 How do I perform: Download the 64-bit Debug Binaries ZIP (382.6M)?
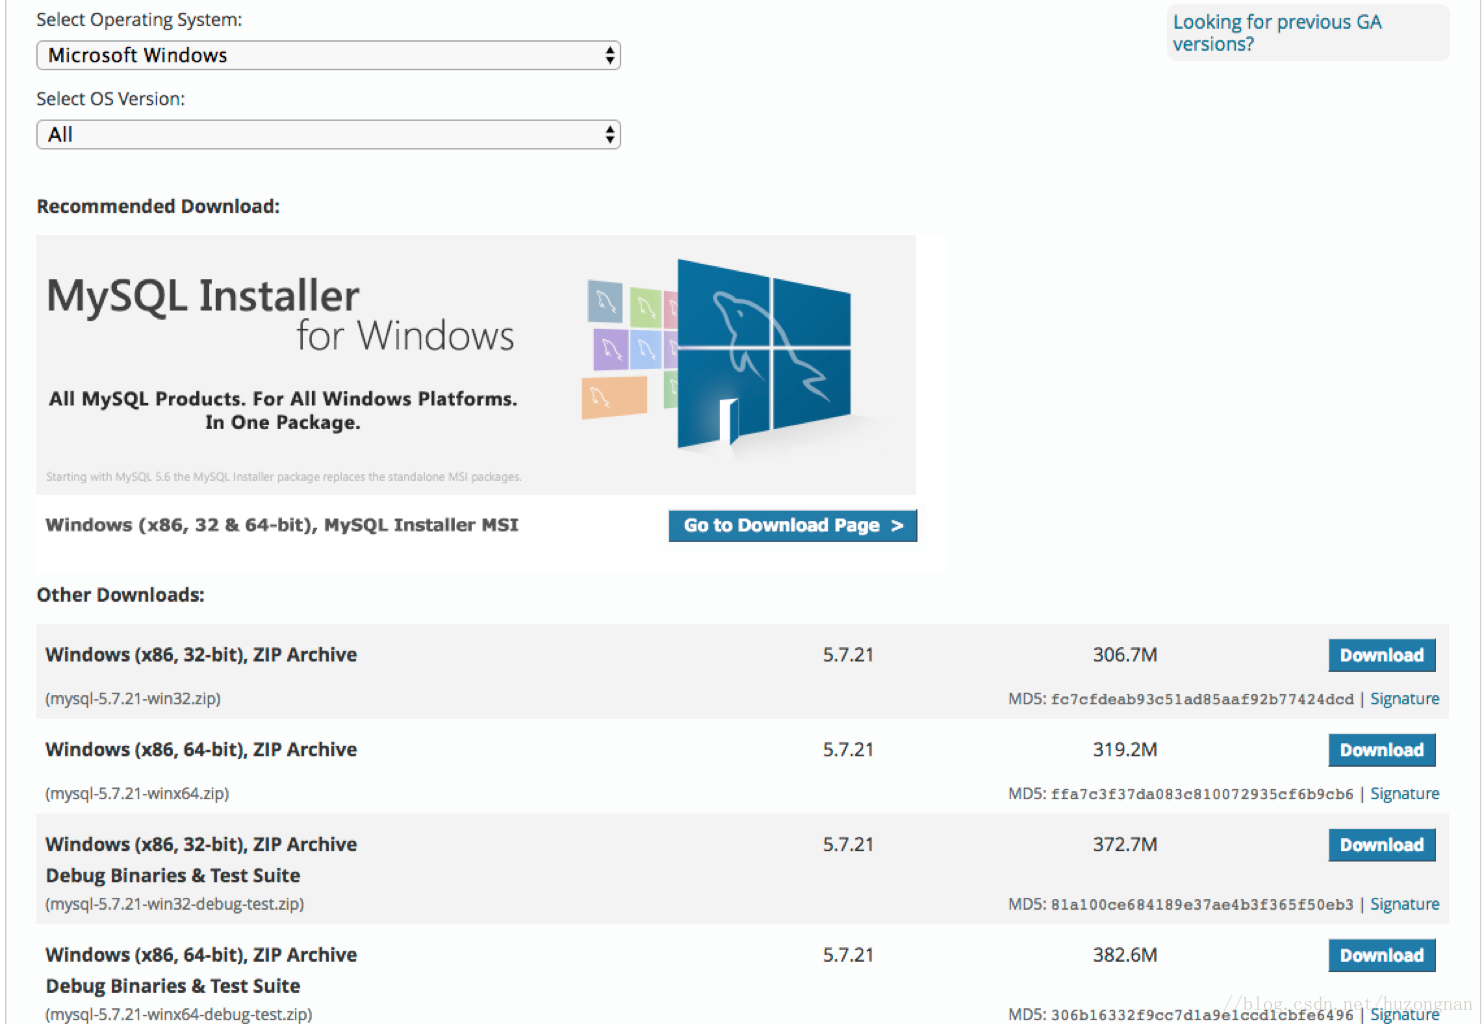(1382, 955)
